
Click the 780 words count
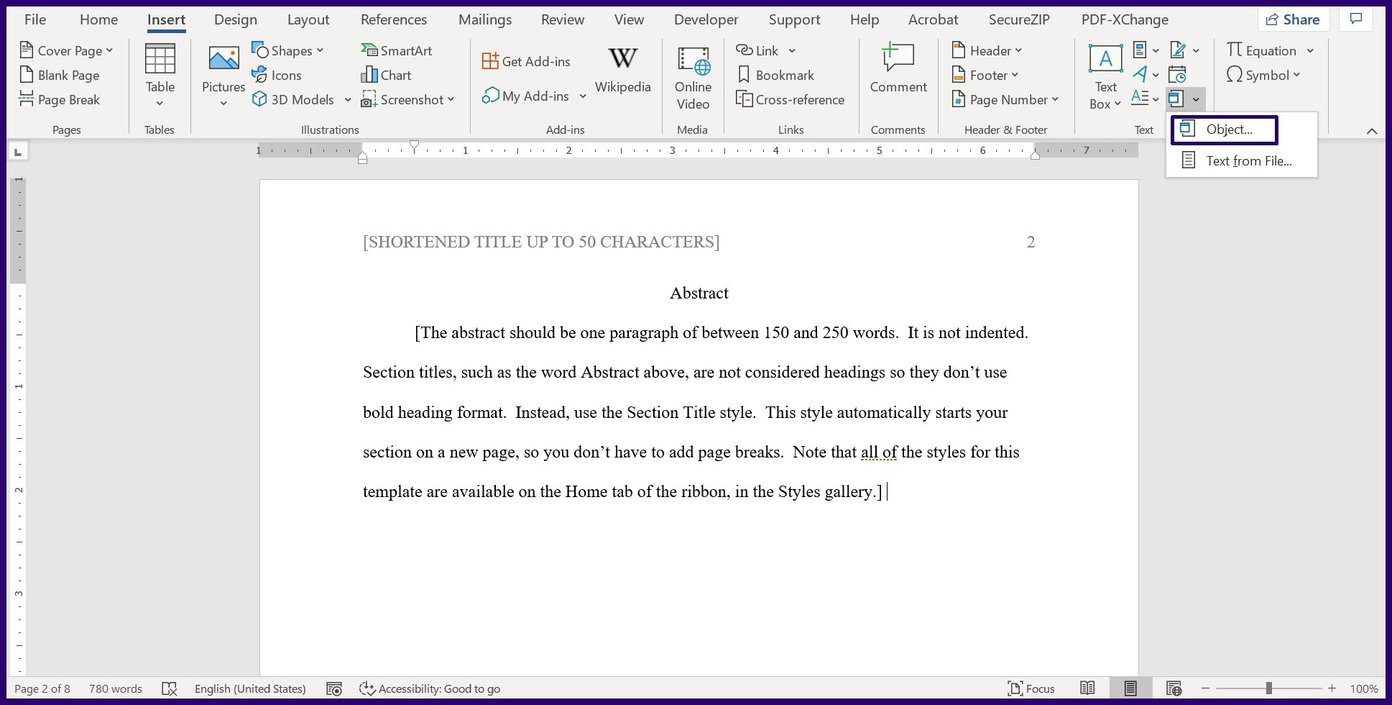[115, 689]
